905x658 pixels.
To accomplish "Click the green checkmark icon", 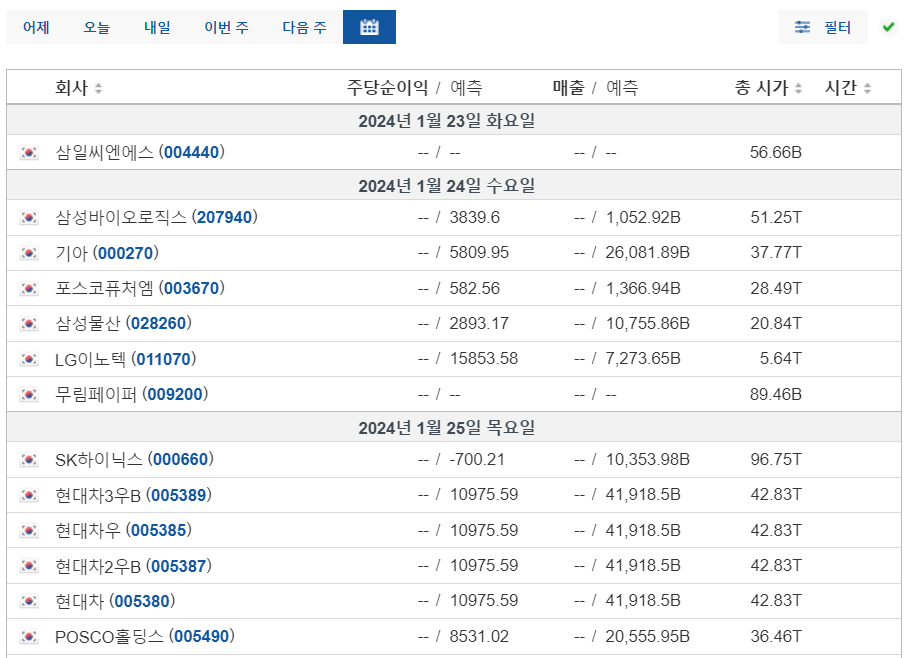I will tap(889, 27).
